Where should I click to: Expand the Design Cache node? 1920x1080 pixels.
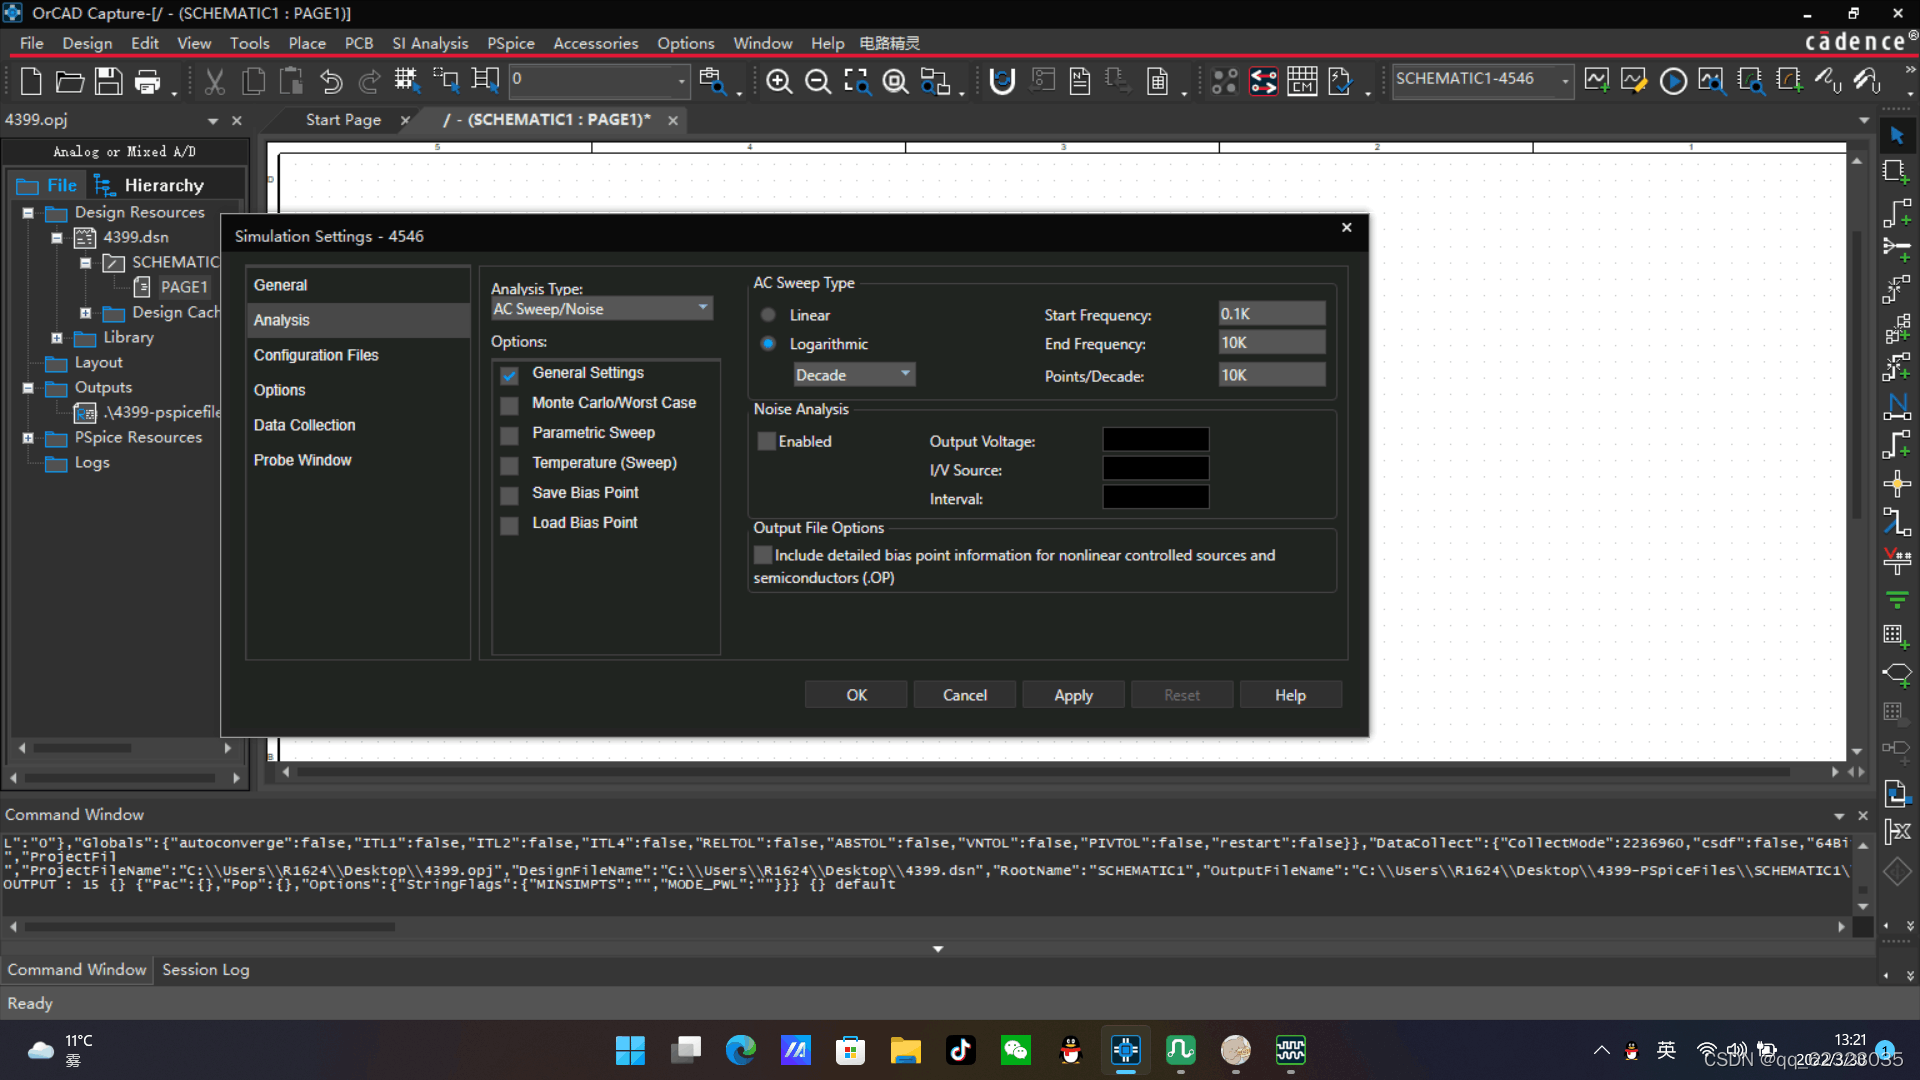pyautogui.click(x=86, y=313)
